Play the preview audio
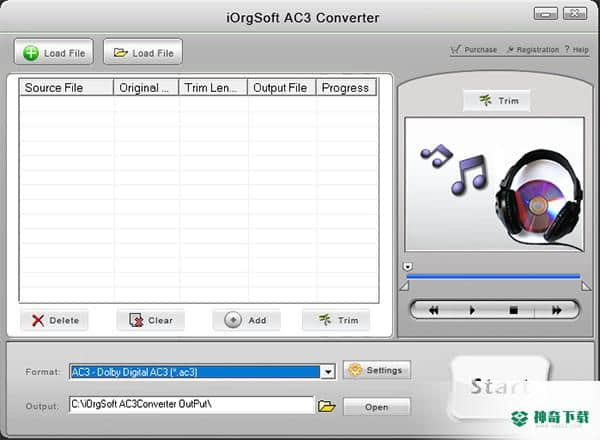This screenshot has width=600, height=440. (473, 310)
